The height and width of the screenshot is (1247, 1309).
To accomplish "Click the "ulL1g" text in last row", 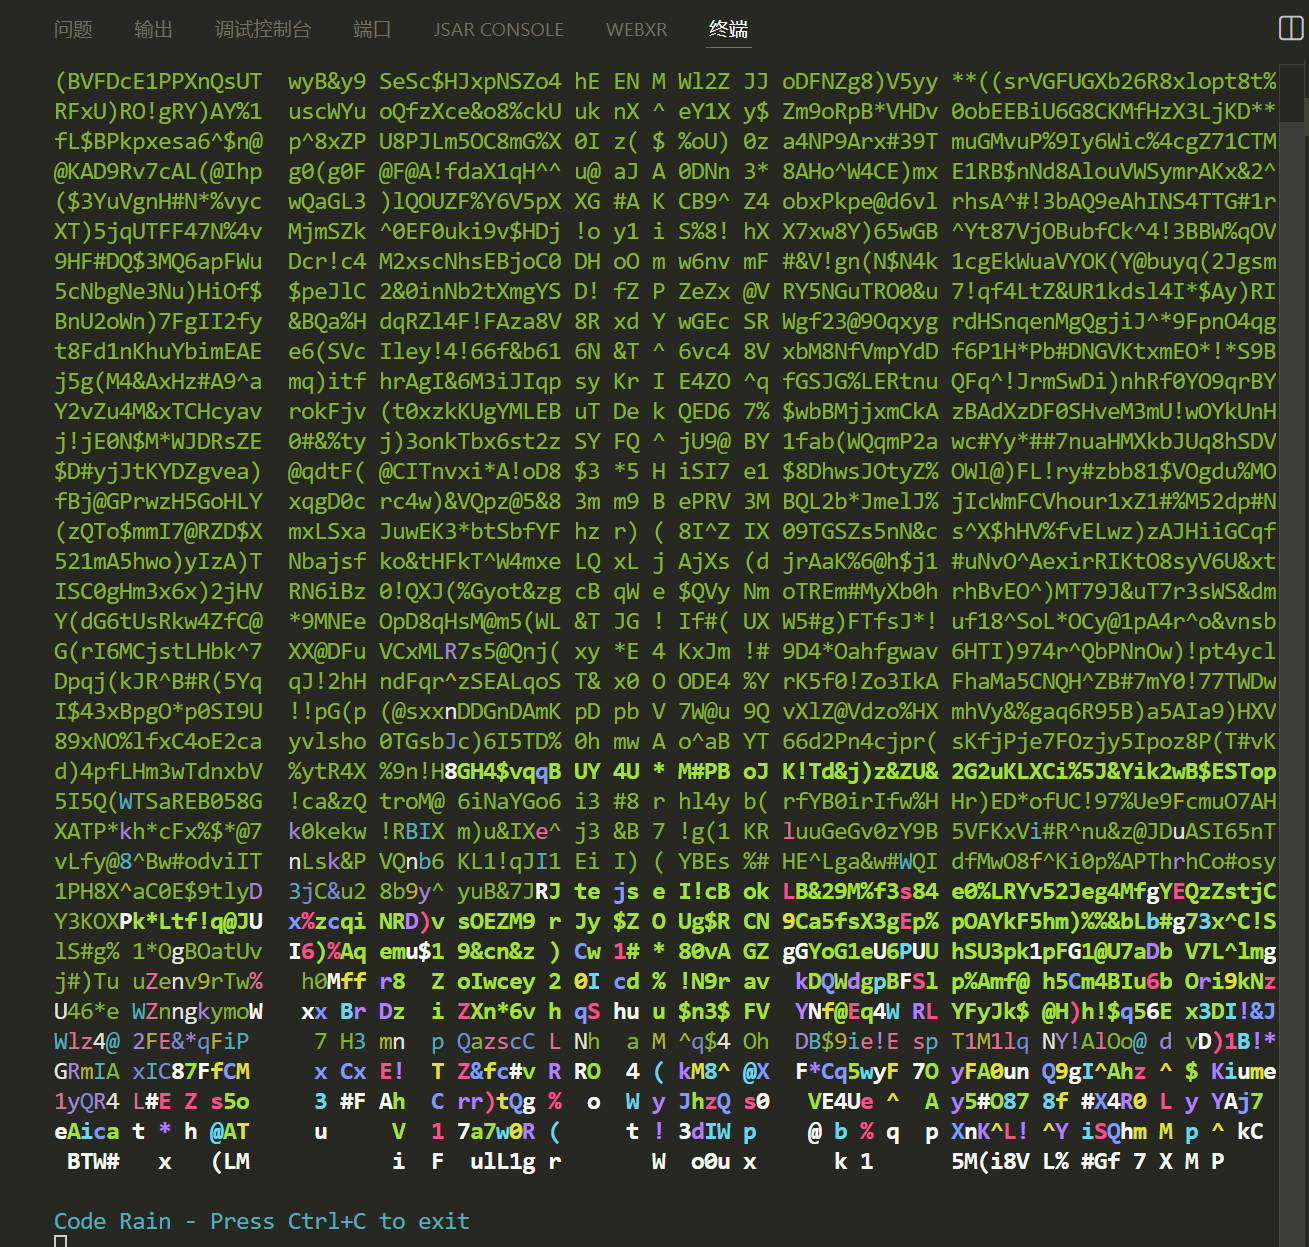I will pyautogui.click(x=502, y=1161).
